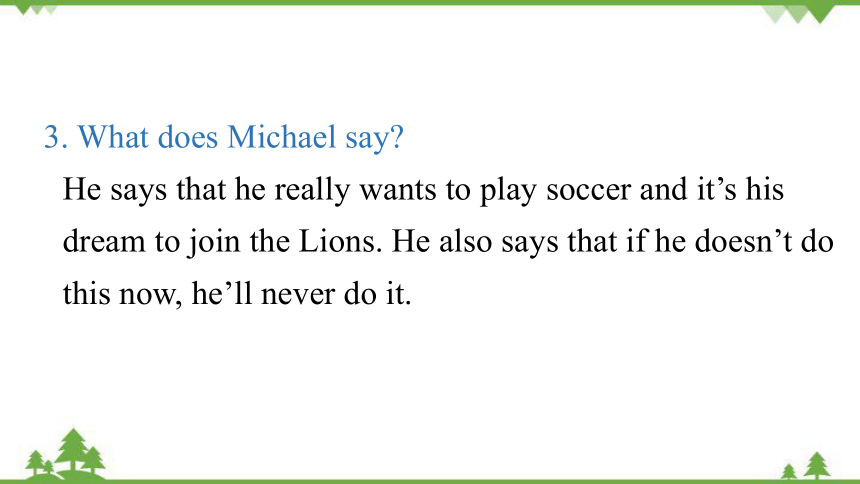860x484 pixels.
Task: Click the number '3.' of the question
Action: tap(56, 137)
